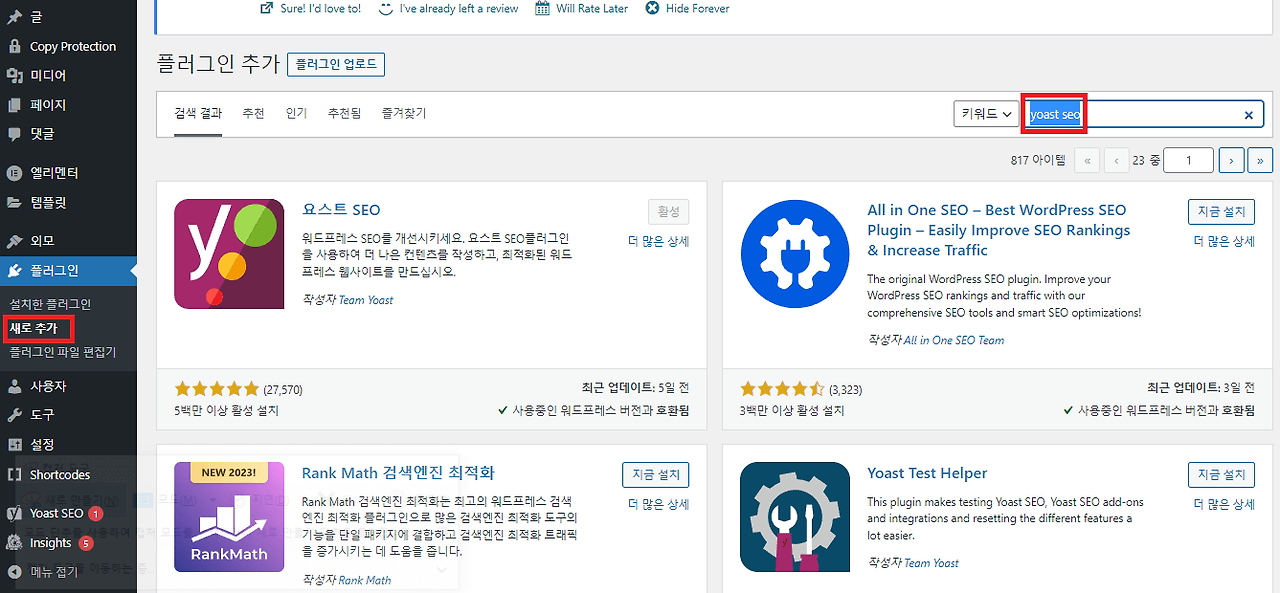Click the Shortcodes bracket icon
The height and width of the screenshot is (593, 1280).
click(x=14, y=474)
